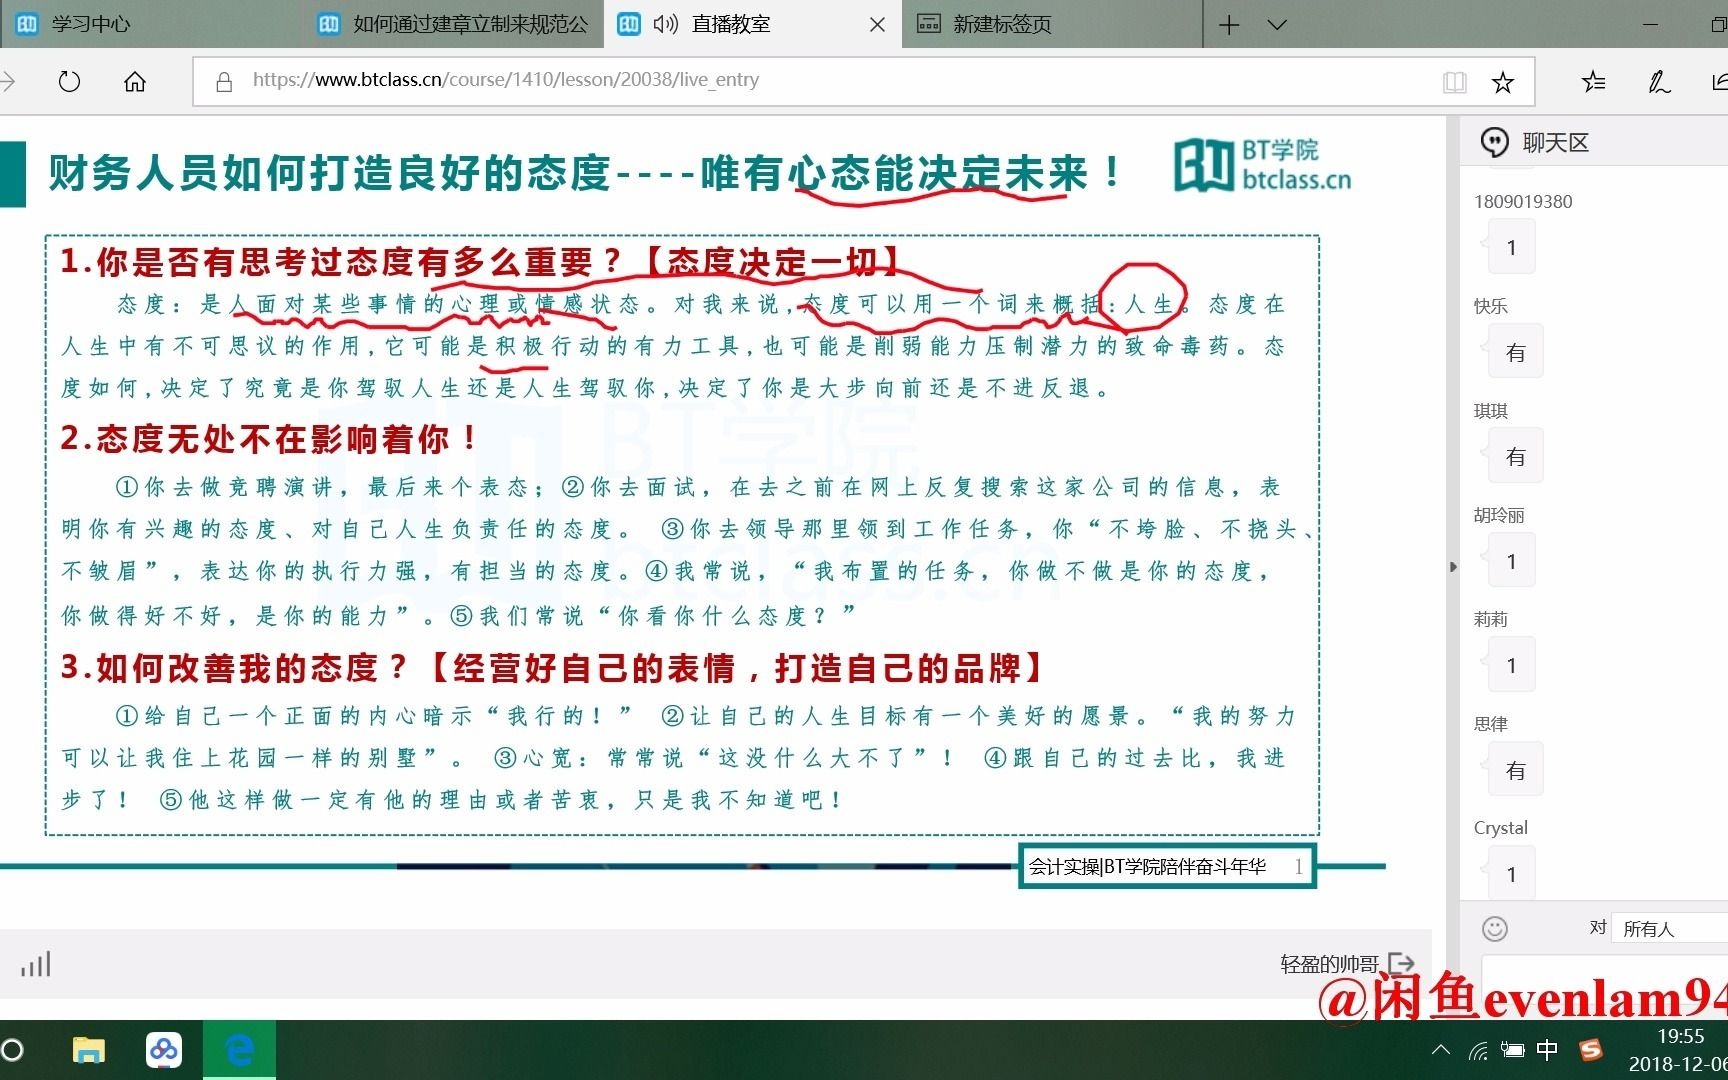Refresh the current page
The width and height of the screenshot is (1728, 1080).
[x=69, y=81]
